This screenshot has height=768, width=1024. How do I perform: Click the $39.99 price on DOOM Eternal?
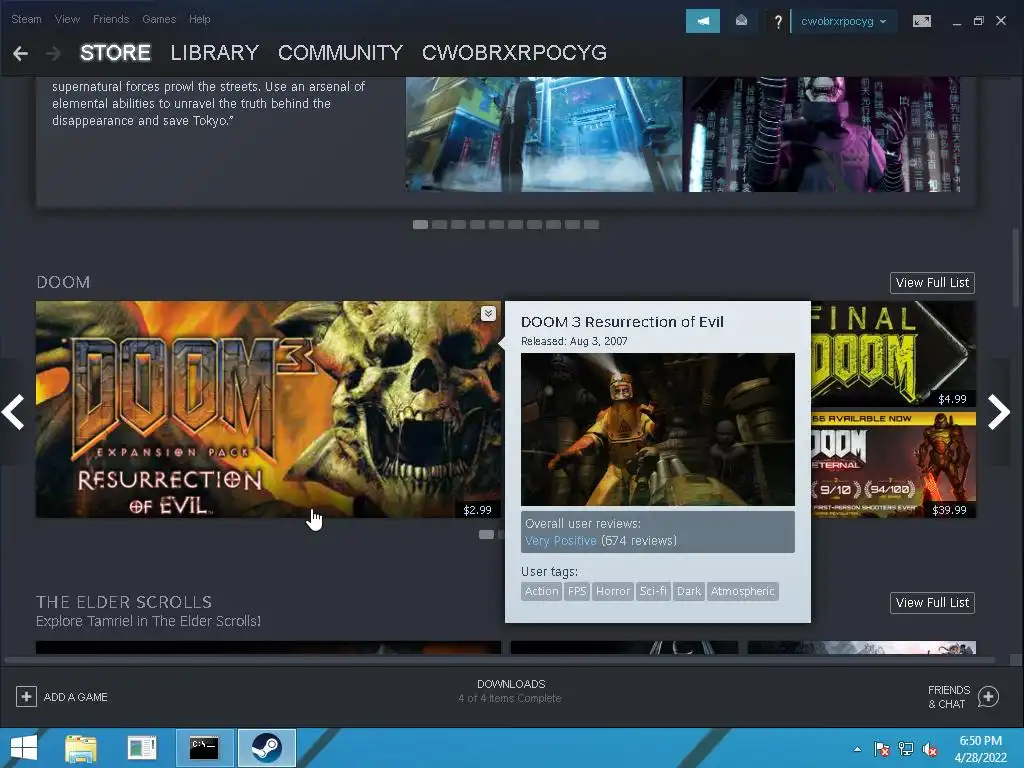(950, 510)
